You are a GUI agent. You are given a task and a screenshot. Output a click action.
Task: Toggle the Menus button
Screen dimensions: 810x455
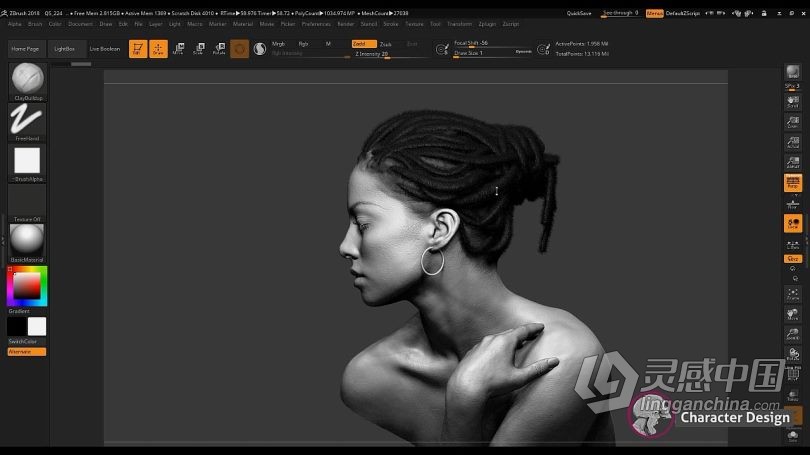655,13
